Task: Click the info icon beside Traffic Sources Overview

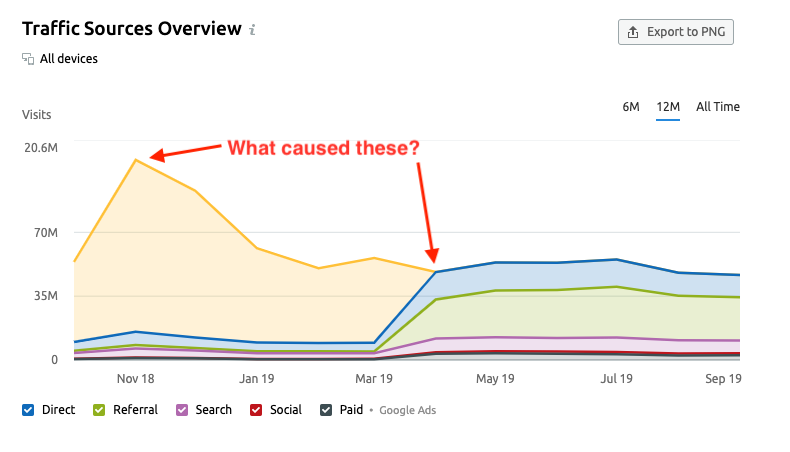Action: tap(253, 30)
